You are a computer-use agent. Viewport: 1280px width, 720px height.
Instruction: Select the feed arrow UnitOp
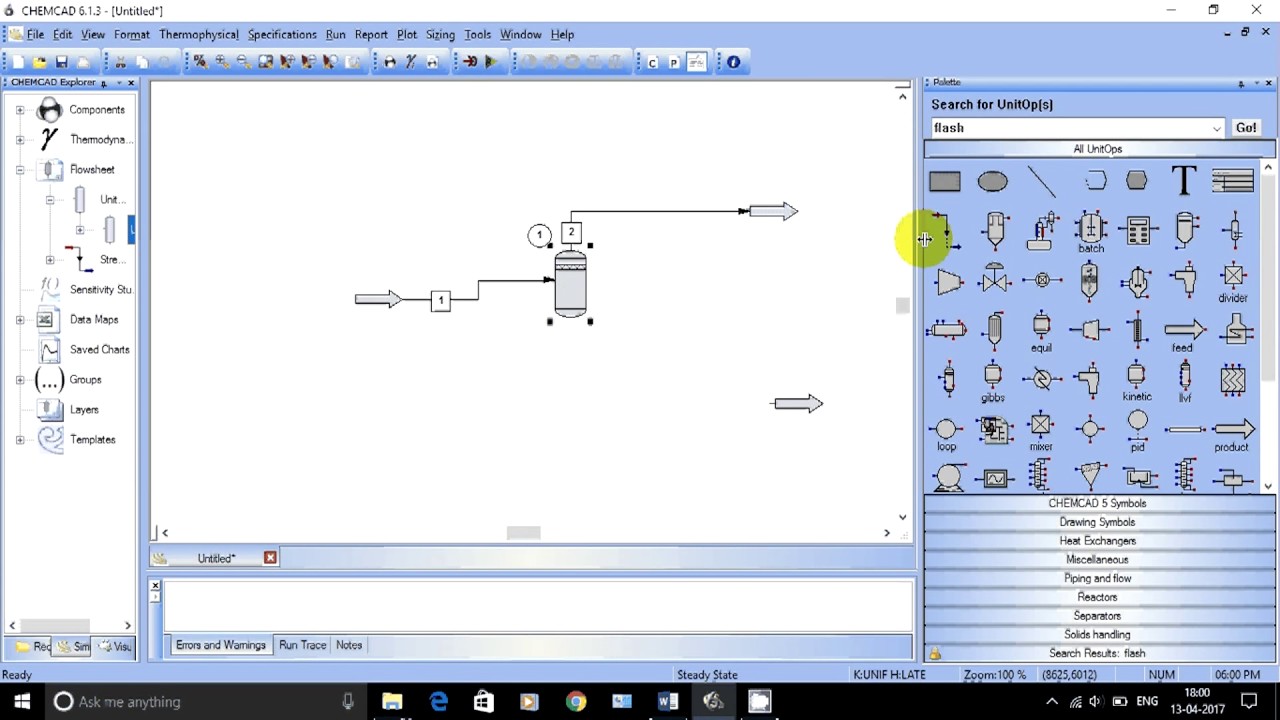click(x=1184, y=333)
